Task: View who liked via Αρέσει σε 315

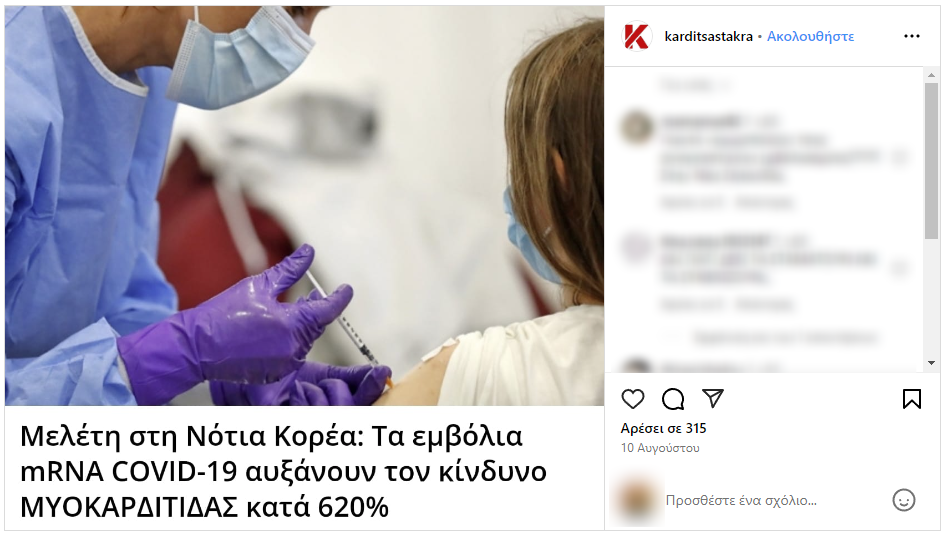Action: (x=663, y=428)
